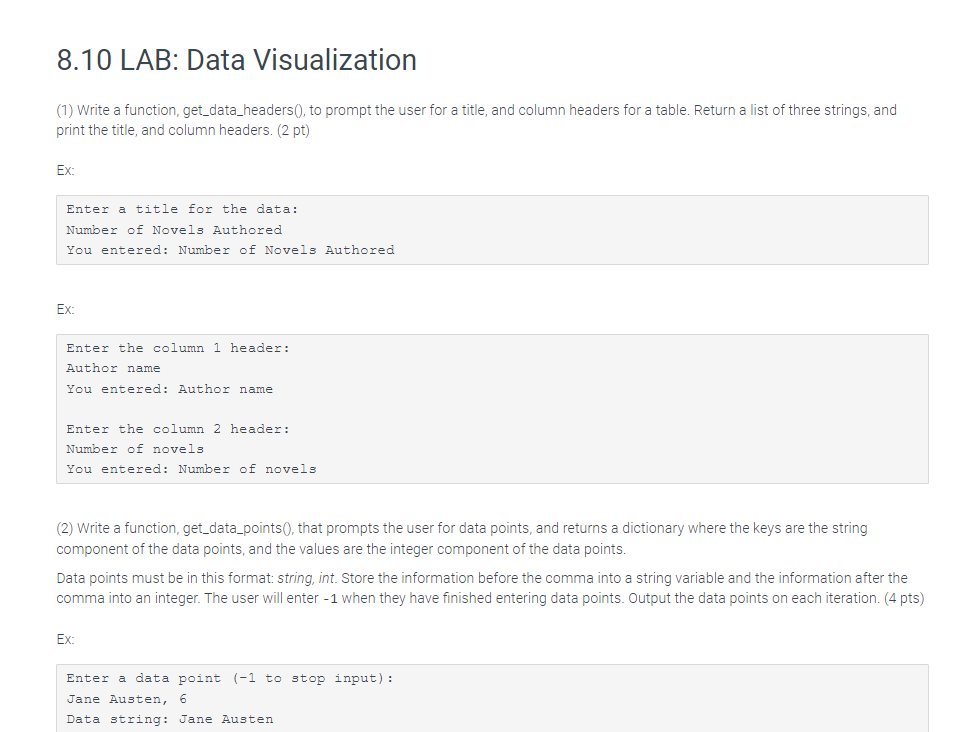Viewport: 977px width, 732px height.
Task: Click the "get_data_points()" function name in step 2
Action: [x=237, y=528]
